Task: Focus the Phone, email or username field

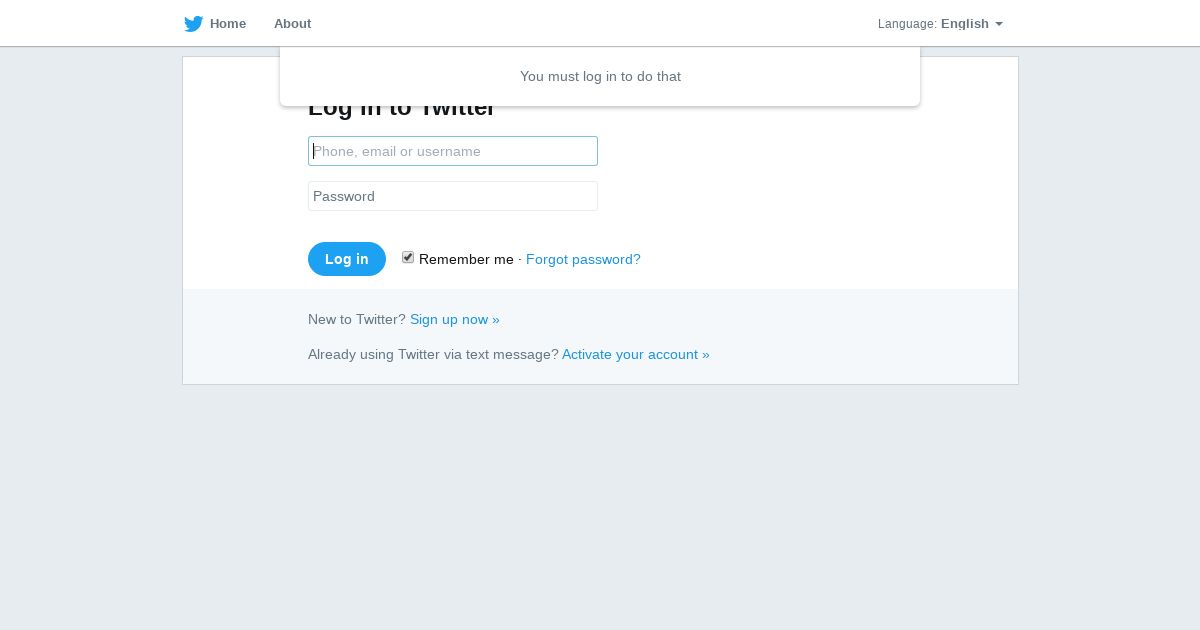Action: click(453, 151)
